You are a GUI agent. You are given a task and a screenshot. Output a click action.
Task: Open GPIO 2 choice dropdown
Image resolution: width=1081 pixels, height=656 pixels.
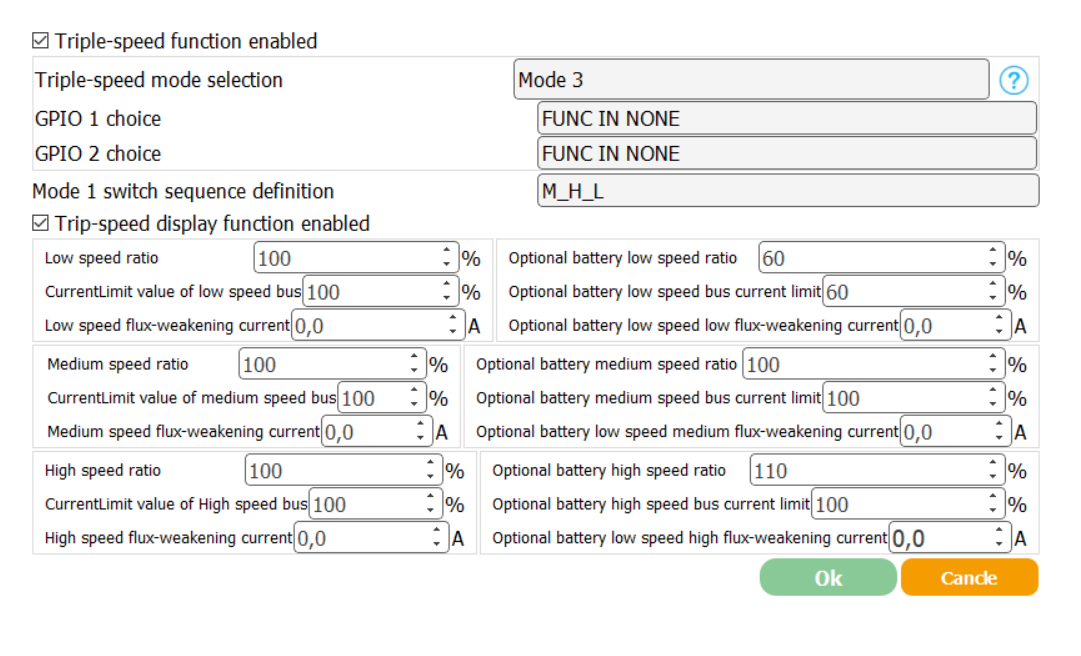786,154
